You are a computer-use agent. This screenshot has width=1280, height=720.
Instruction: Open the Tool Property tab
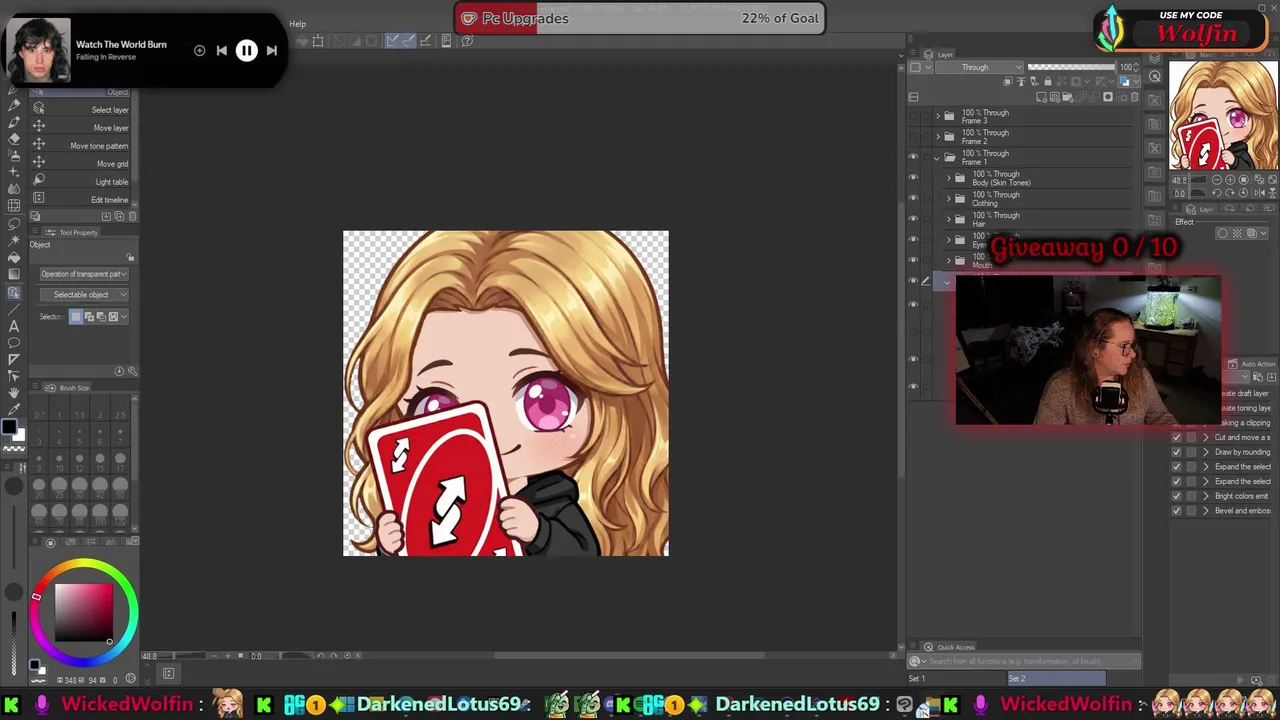pos(72,233)
